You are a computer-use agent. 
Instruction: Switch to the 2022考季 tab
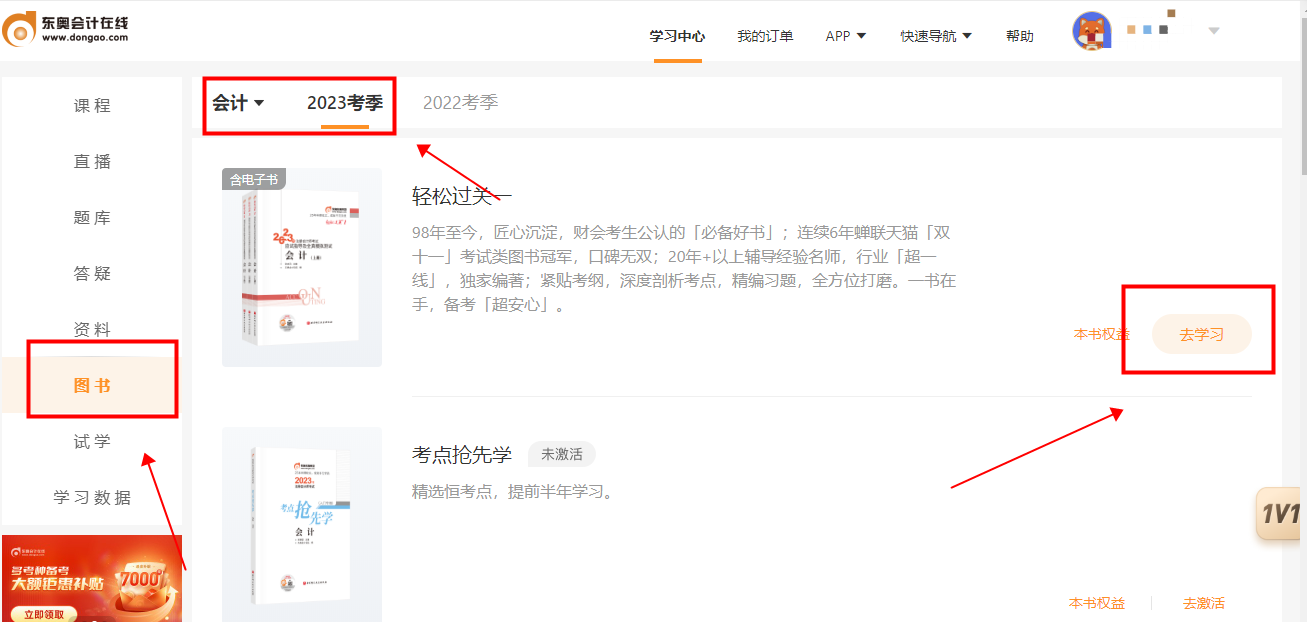click(x=460, y=103)
